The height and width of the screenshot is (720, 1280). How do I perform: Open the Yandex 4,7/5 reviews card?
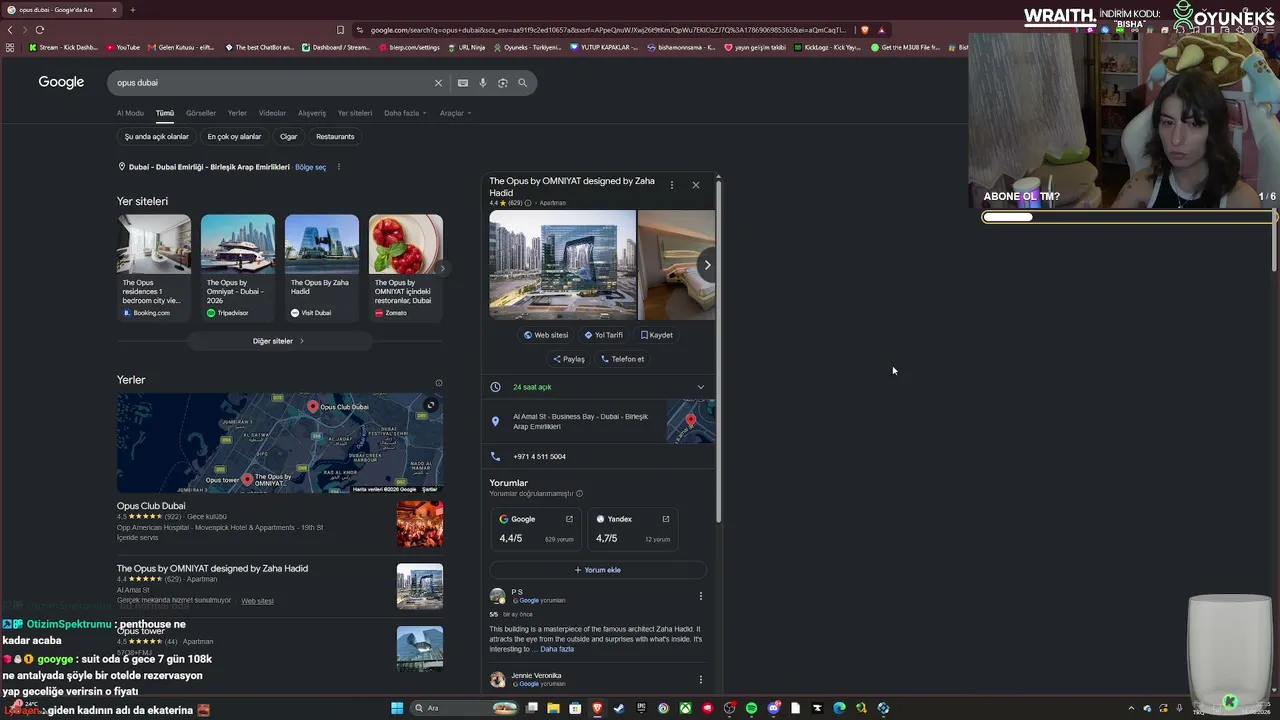pyautogui.click(x=633, y=529)
